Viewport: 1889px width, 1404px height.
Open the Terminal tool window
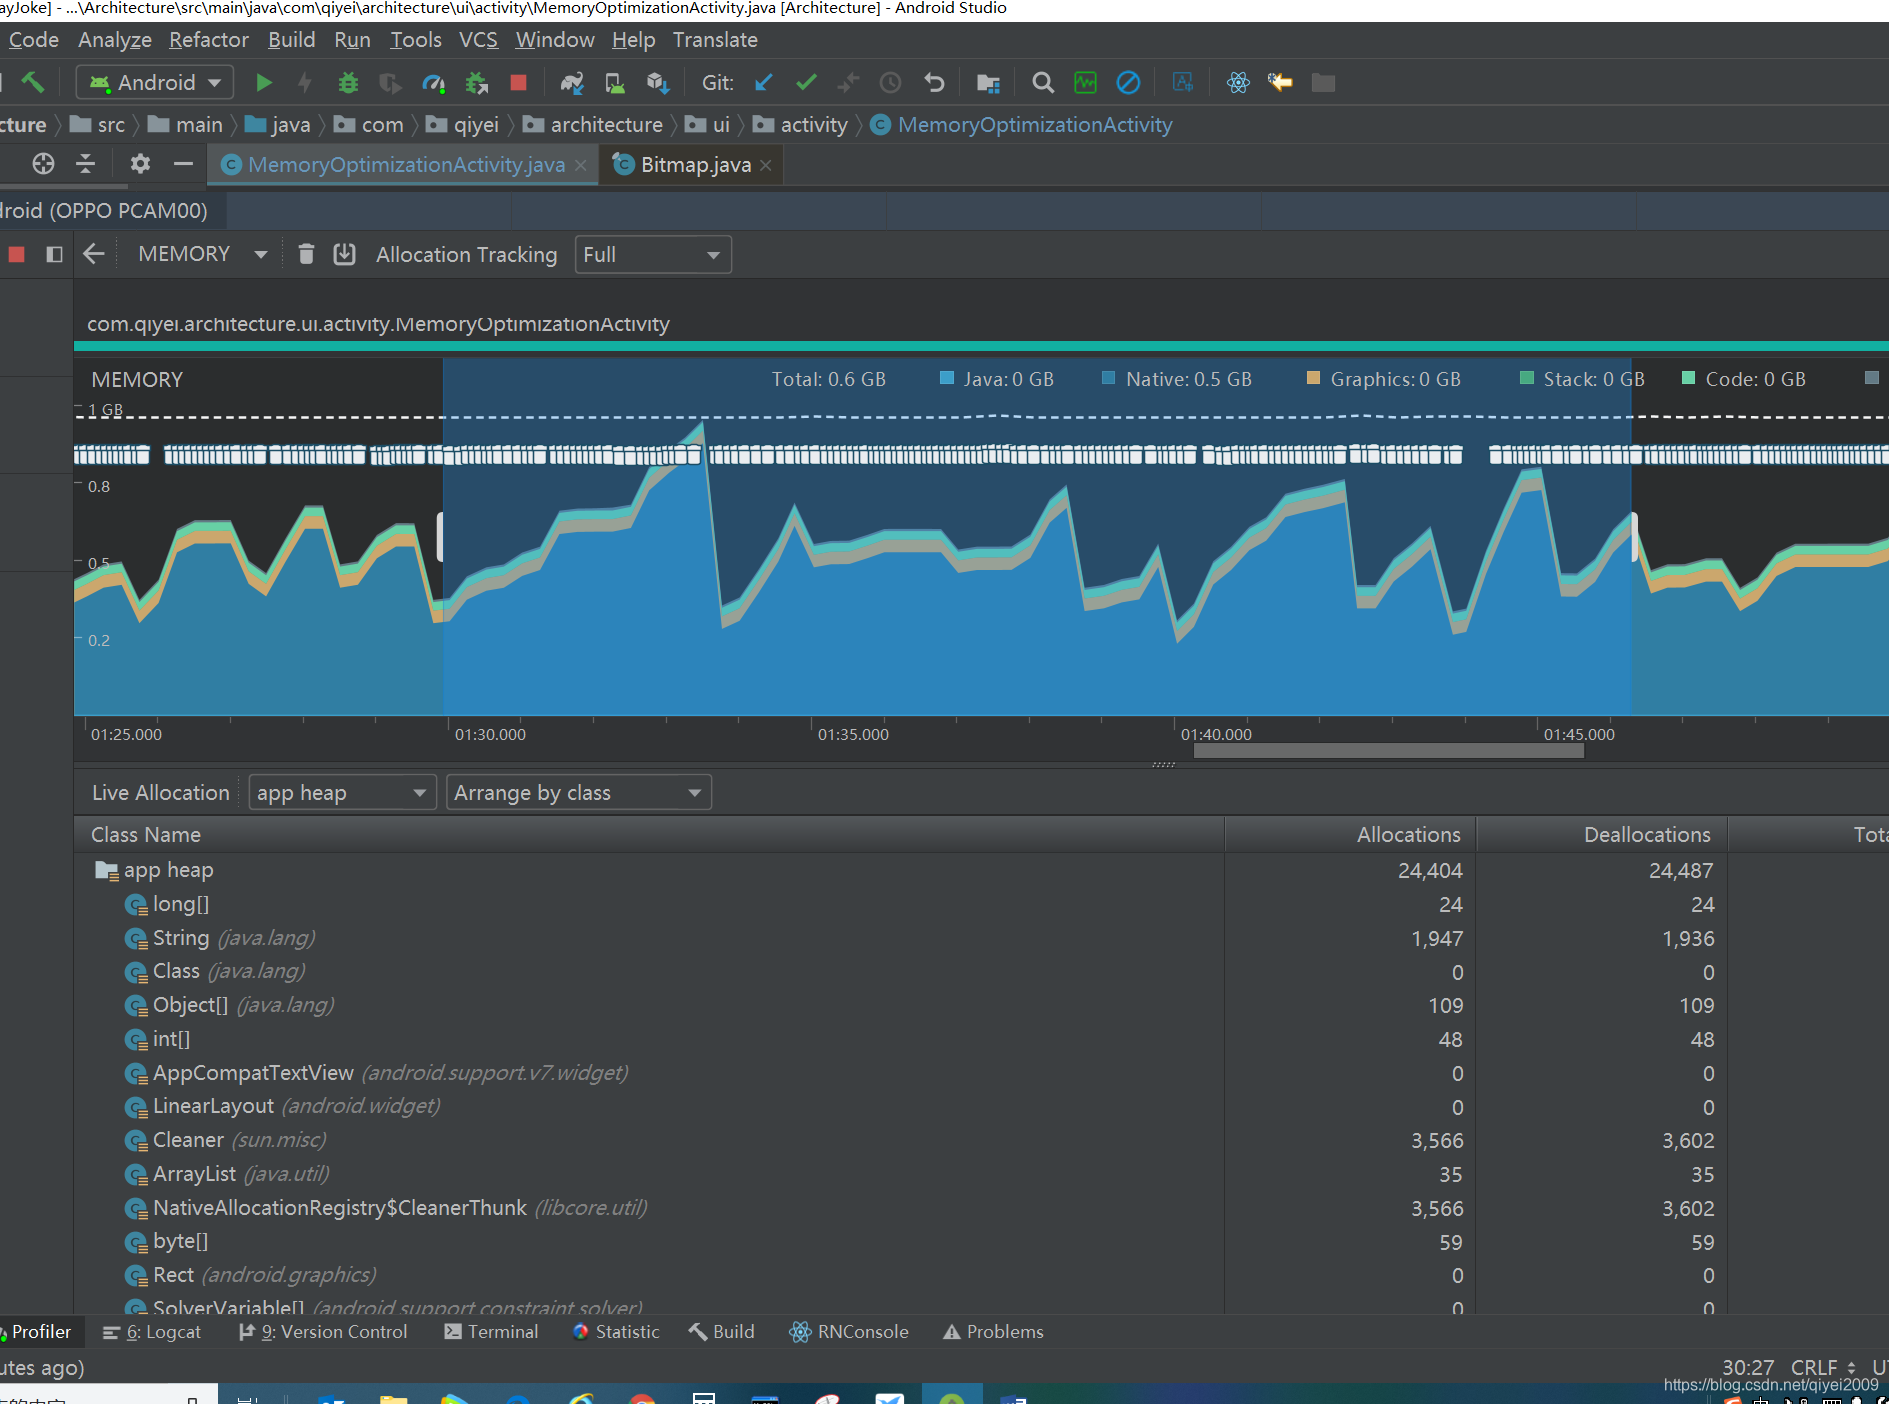coord(491,1332)
